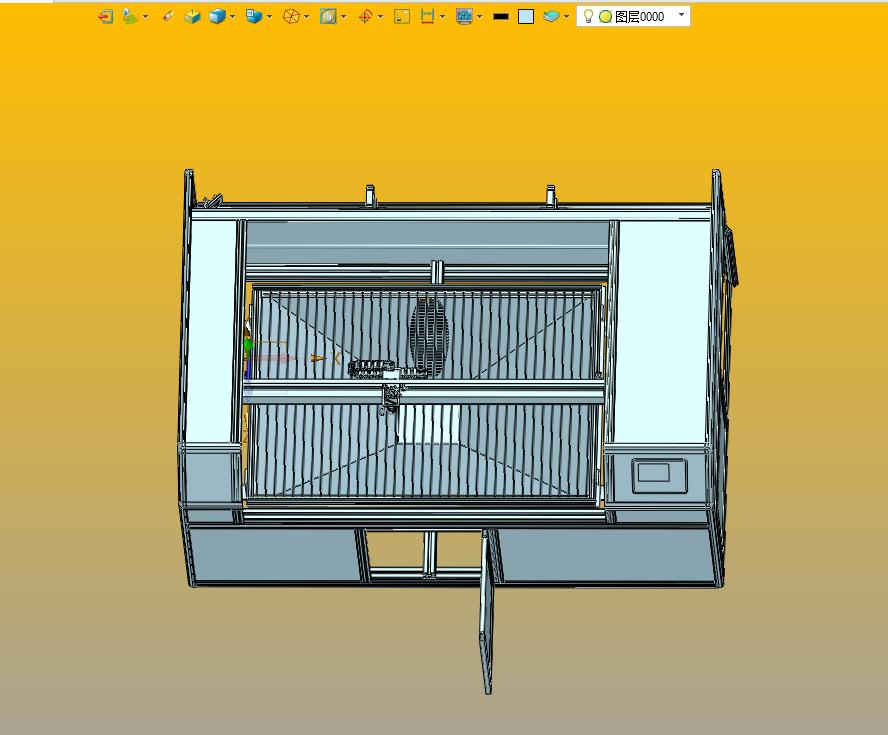Expand the wireframe polyhedron dropdown arrow
Viewport: 888px width, 735px height.
[x=306, y=17]
